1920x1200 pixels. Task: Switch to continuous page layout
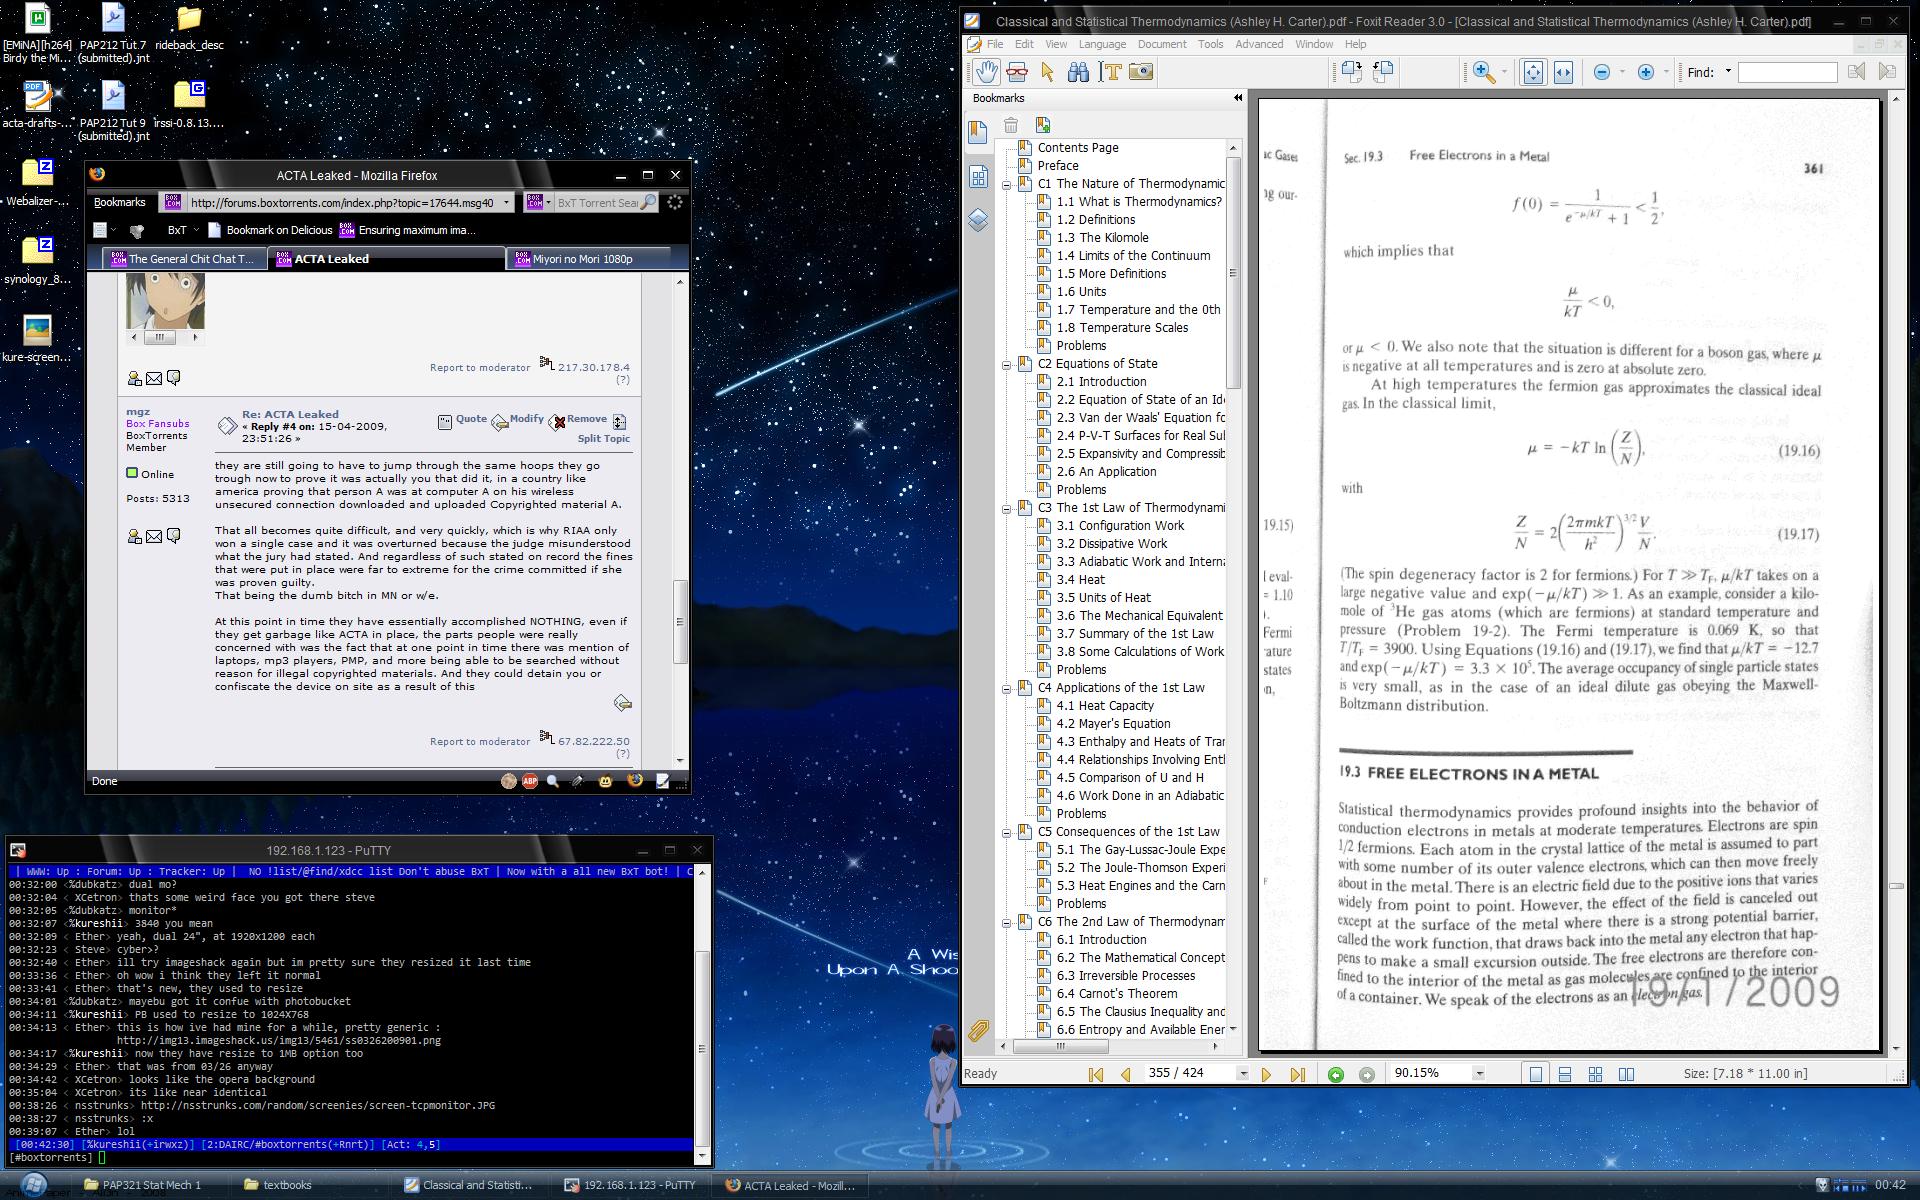click(x=1565, y=1074)
